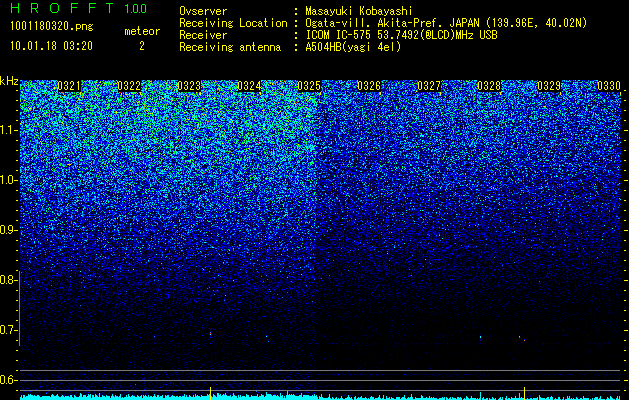Click the 0.6 kHz axis label
Screen dimensions: 629x400
pos(8,380)
